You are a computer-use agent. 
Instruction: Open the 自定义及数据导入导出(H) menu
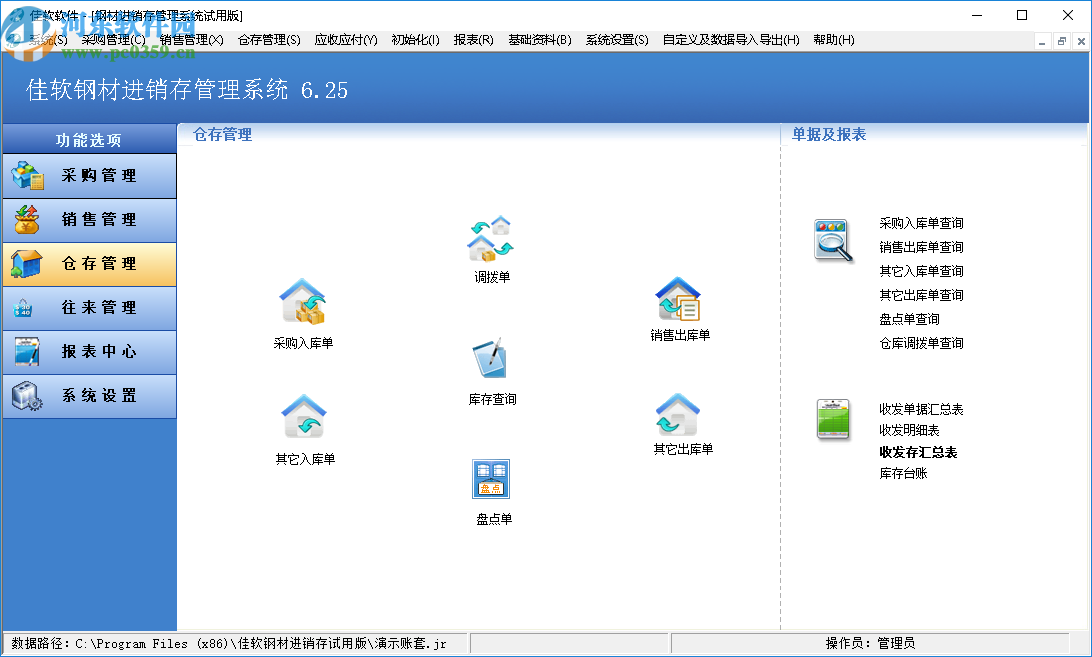[731, 40]
